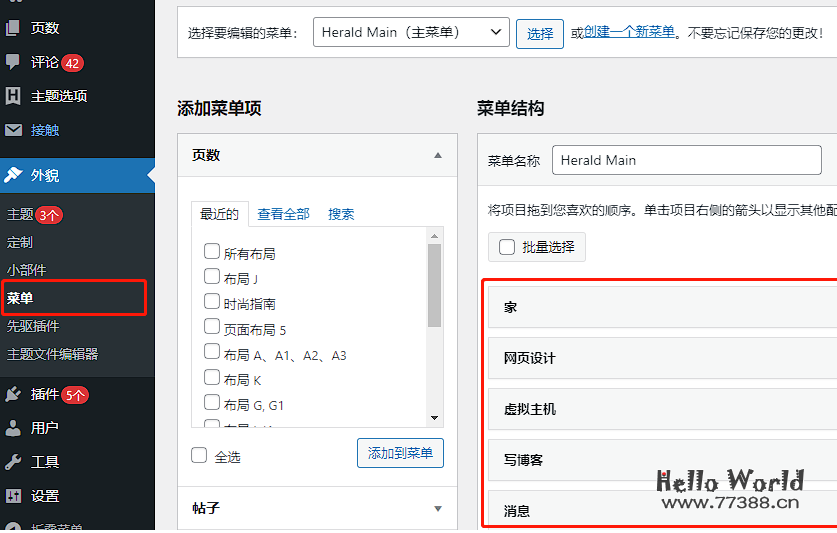Select the 网页设计 menu structure item

662,358
